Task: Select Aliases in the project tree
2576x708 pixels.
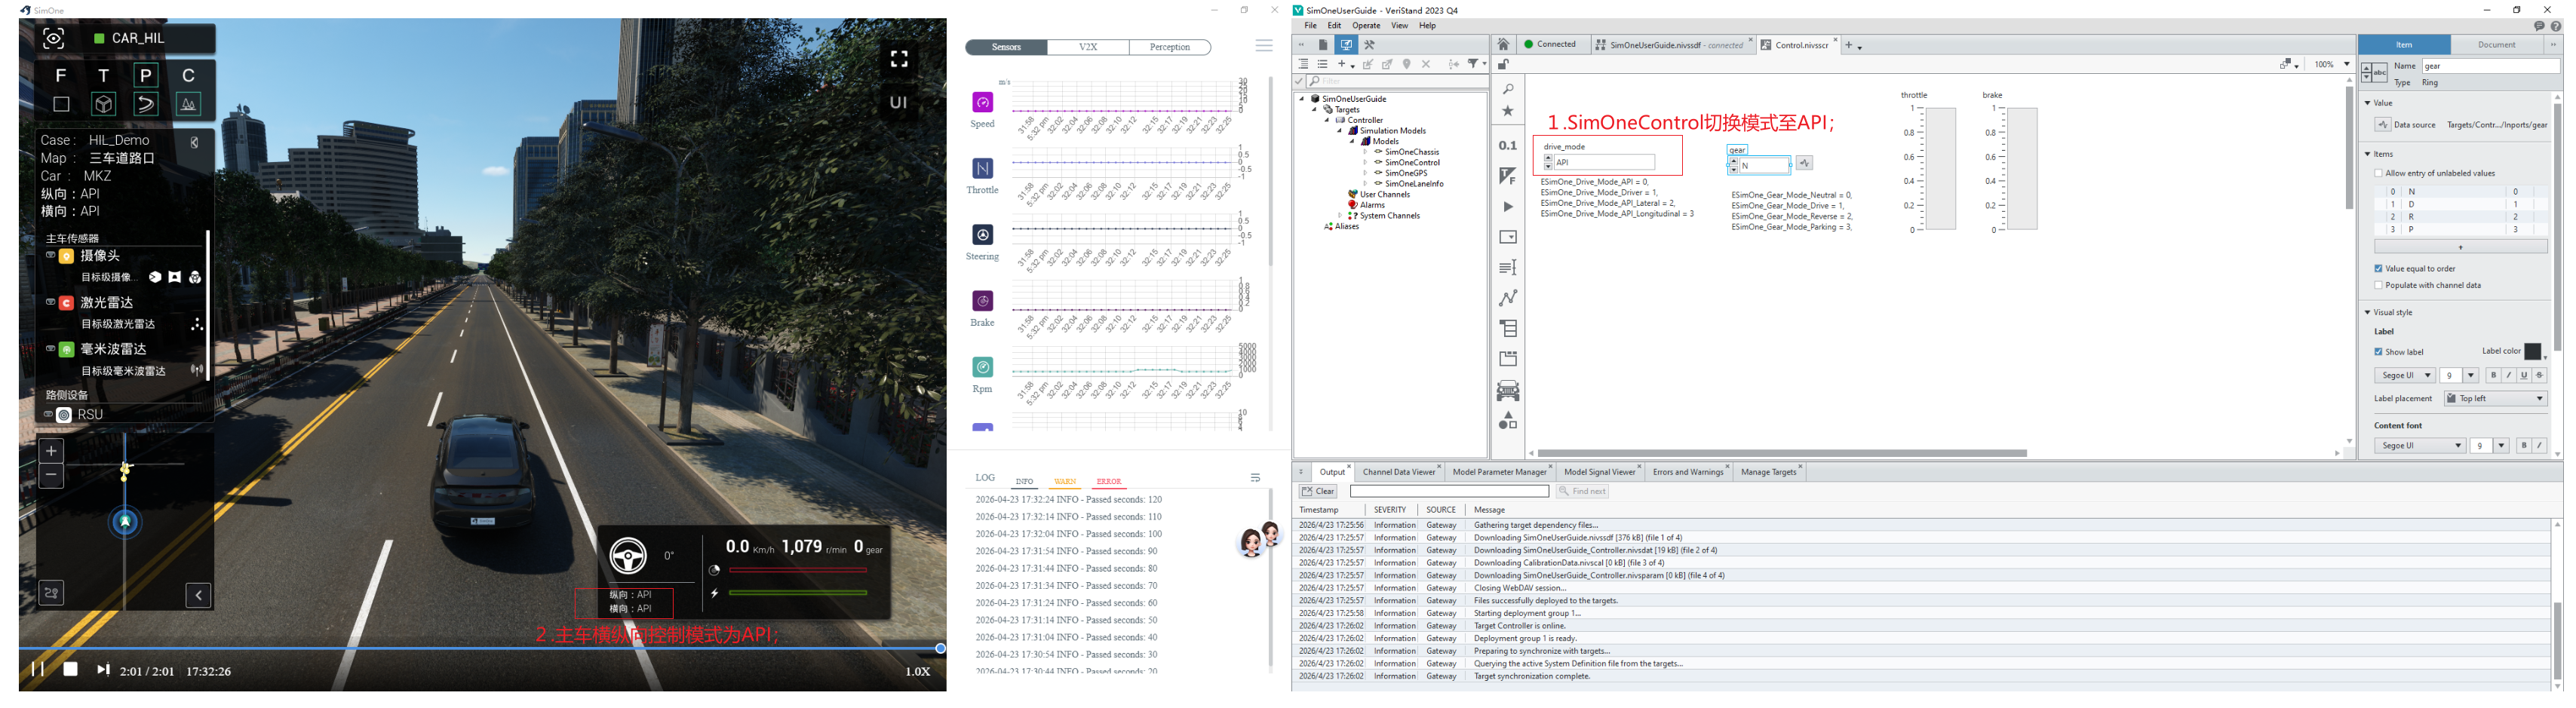Action: [x=1346, y=227]
